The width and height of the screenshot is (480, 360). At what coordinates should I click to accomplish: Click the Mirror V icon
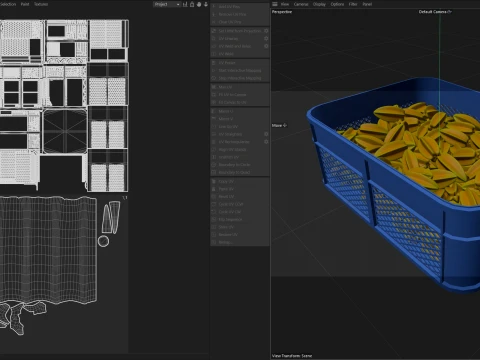[214, 119]
